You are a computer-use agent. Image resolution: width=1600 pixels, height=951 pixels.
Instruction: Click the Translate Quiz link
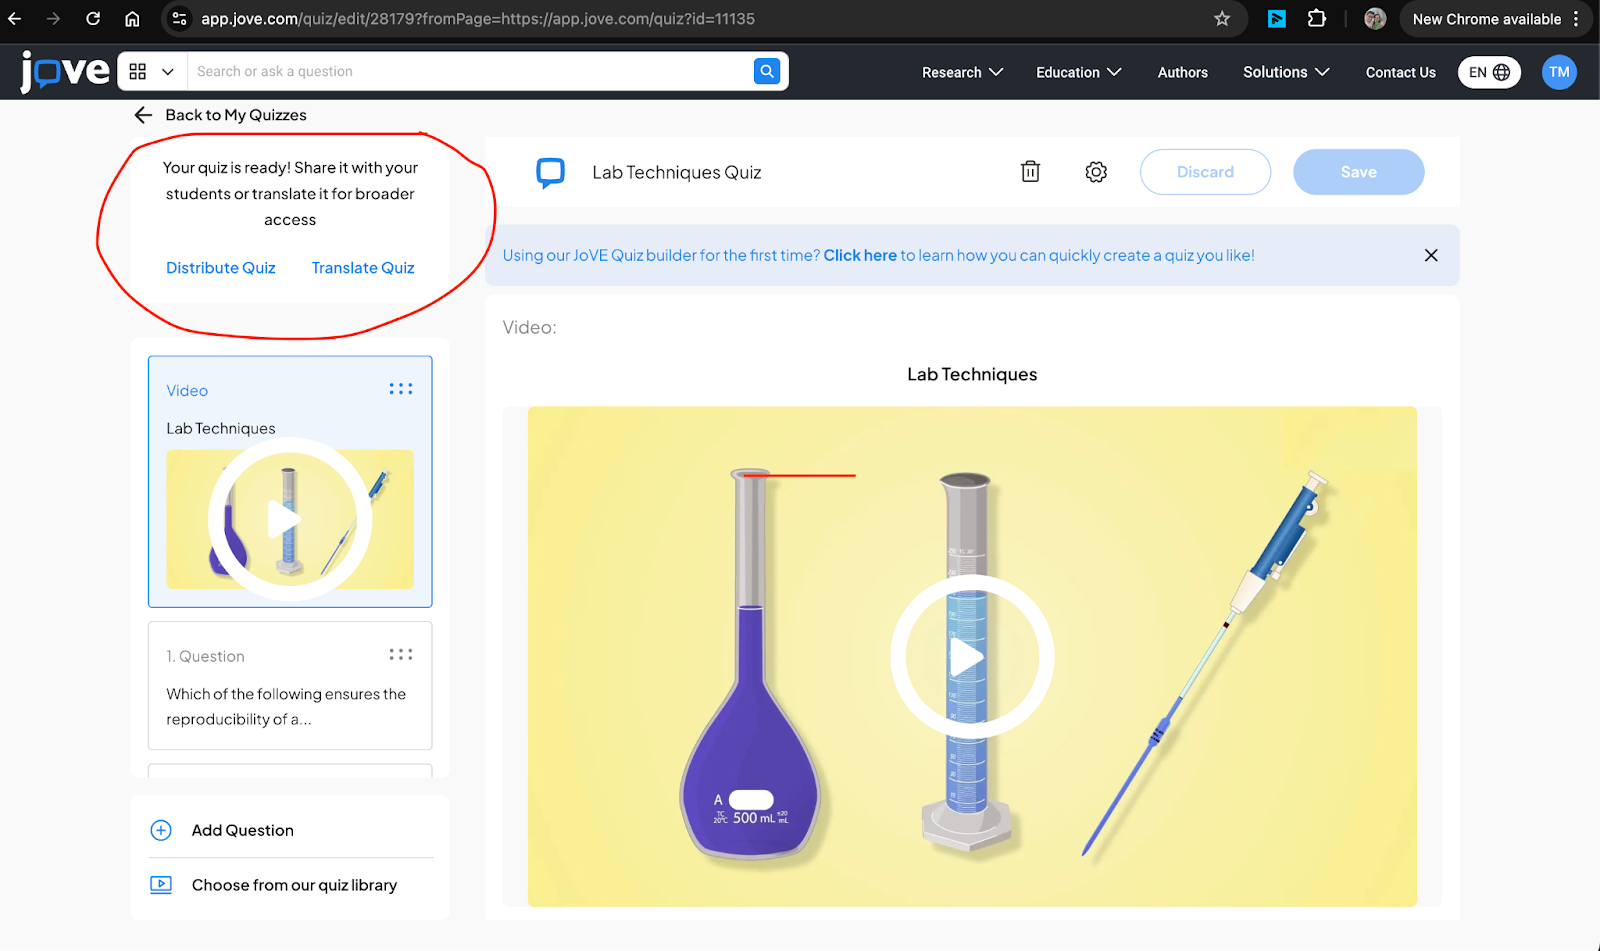(x=363, y=268)
